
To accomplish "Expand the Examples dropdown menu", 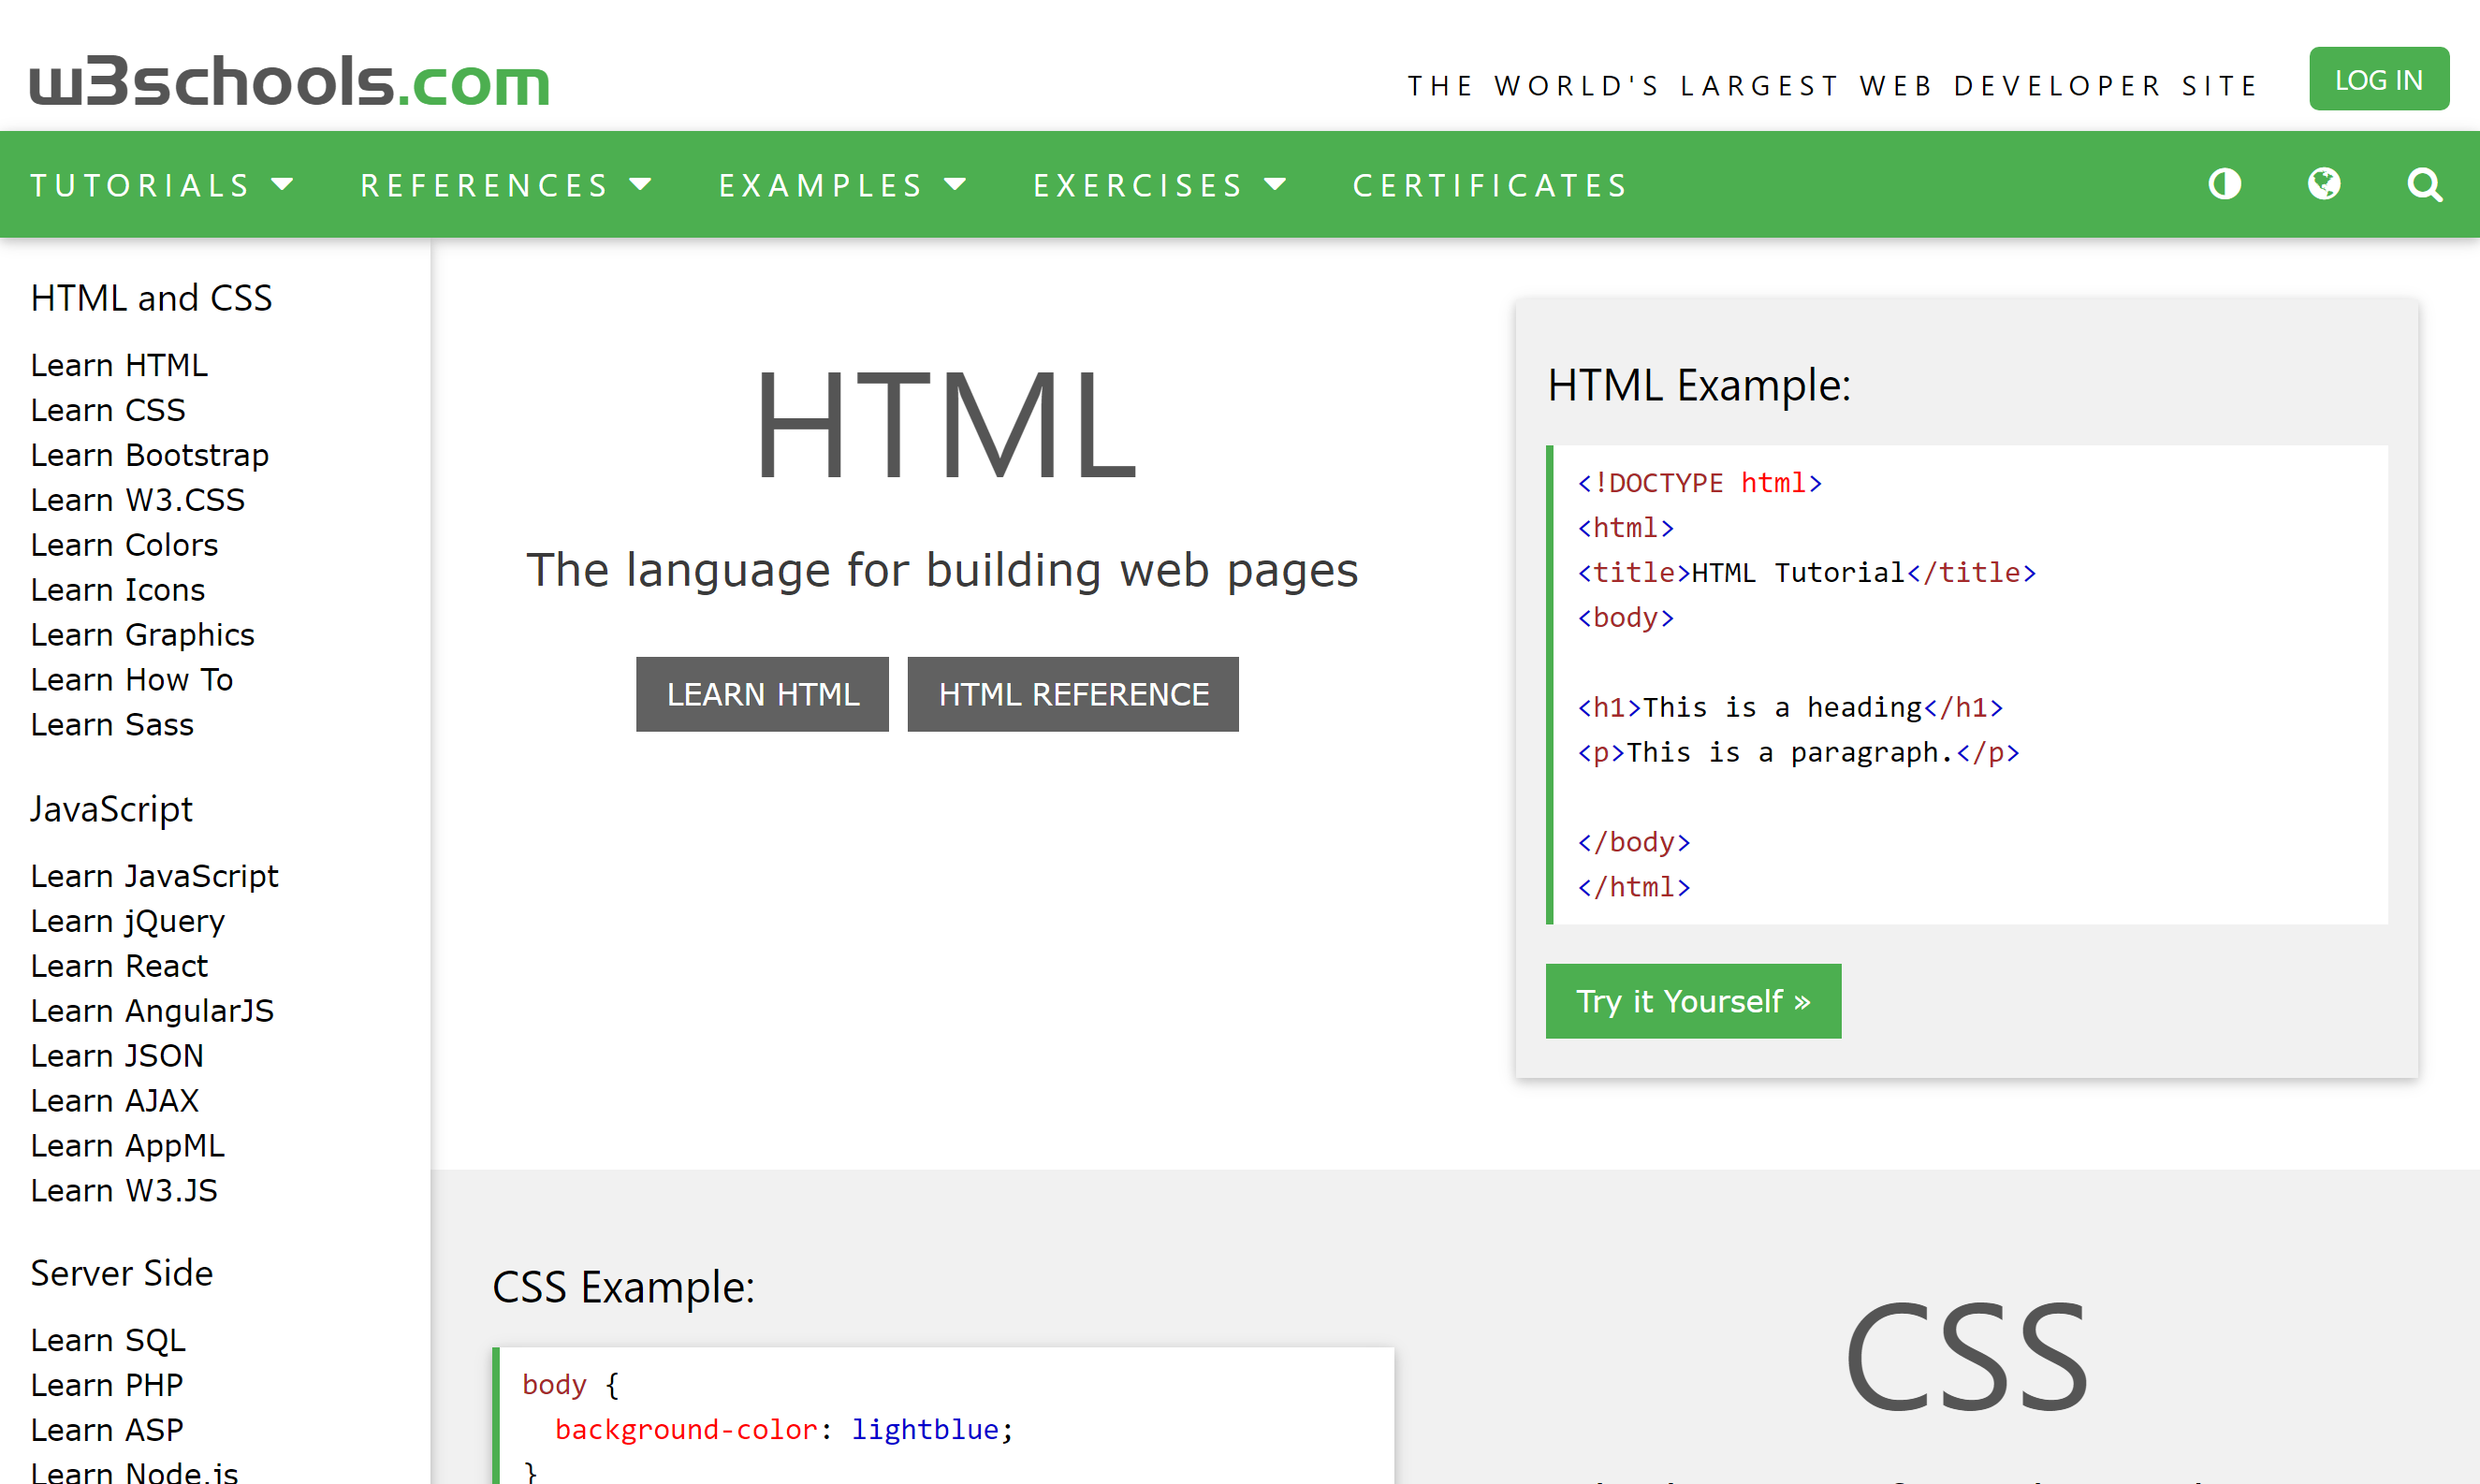I will (x=843, y=185).
